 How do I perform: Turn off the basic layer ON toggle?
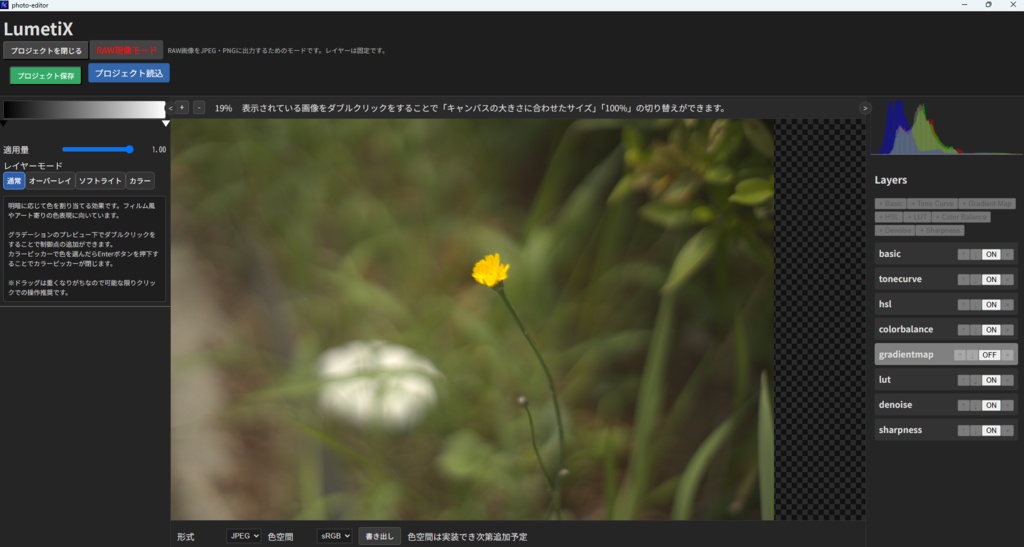[991, 255]
